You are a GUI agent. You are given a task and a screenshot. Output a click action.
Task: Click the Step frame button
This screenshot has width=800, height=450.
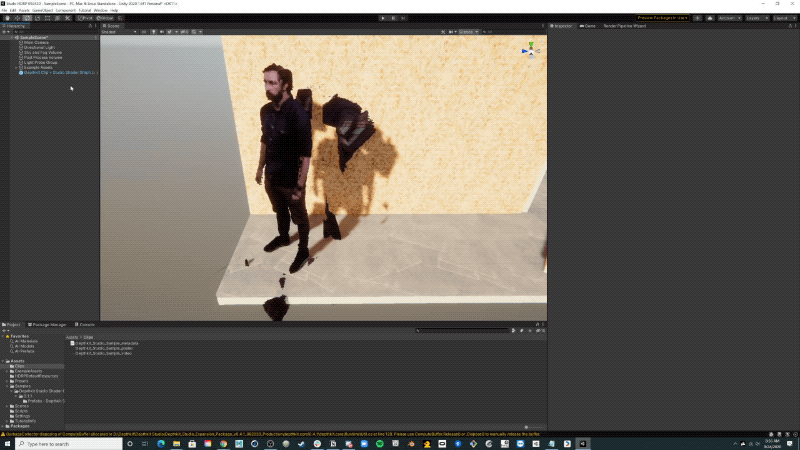(403, 18)
